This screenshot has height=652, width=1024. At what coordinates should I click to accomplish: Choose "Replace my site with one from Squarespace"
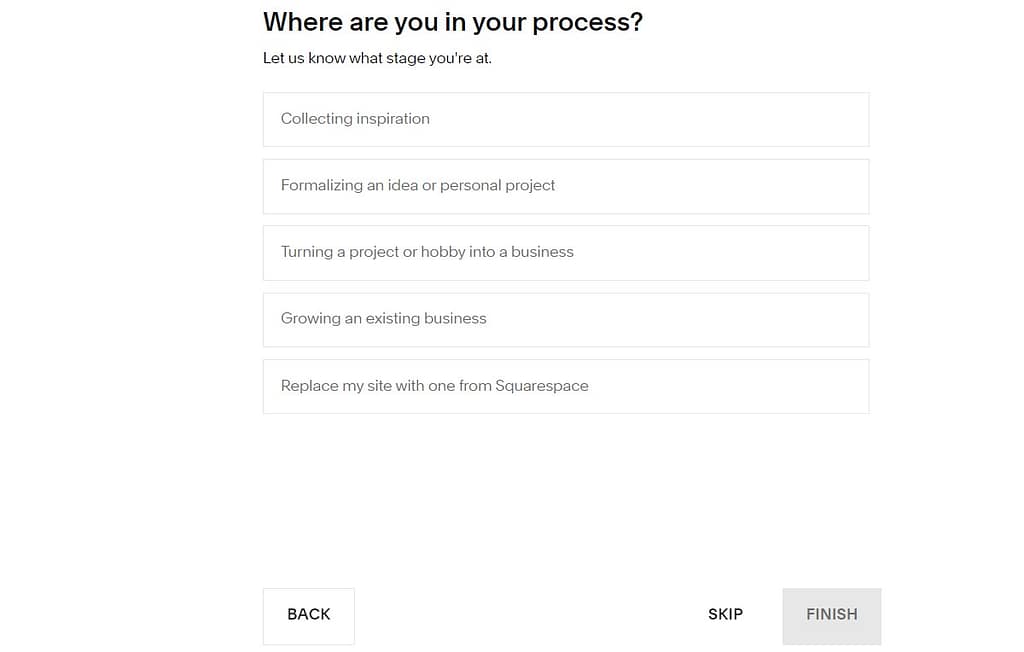pos(565,386)
